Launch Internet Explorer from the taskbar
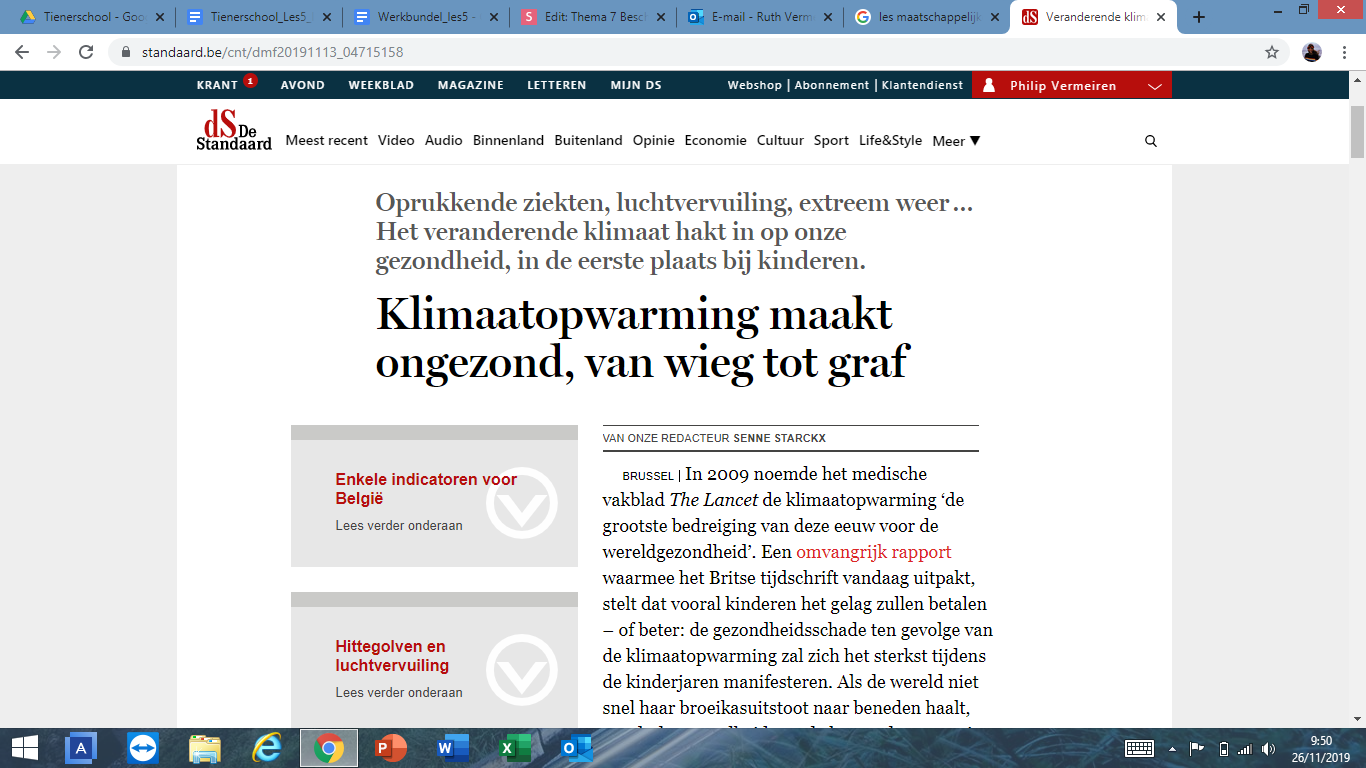Viewport: 1366px width, 768px height. coord(267,748)
